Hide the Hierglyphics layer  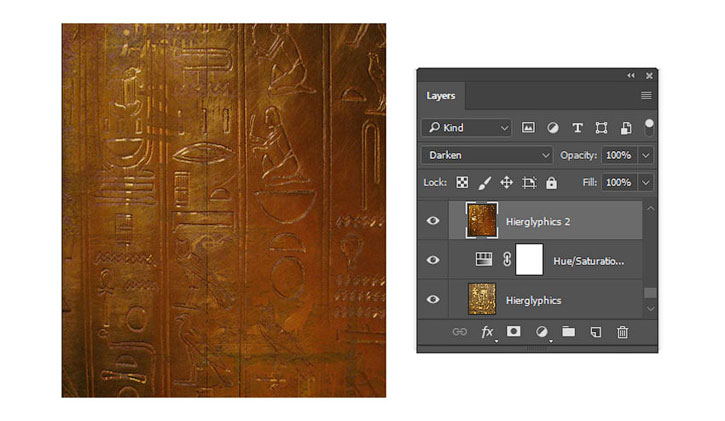click(x=433, y=299)
